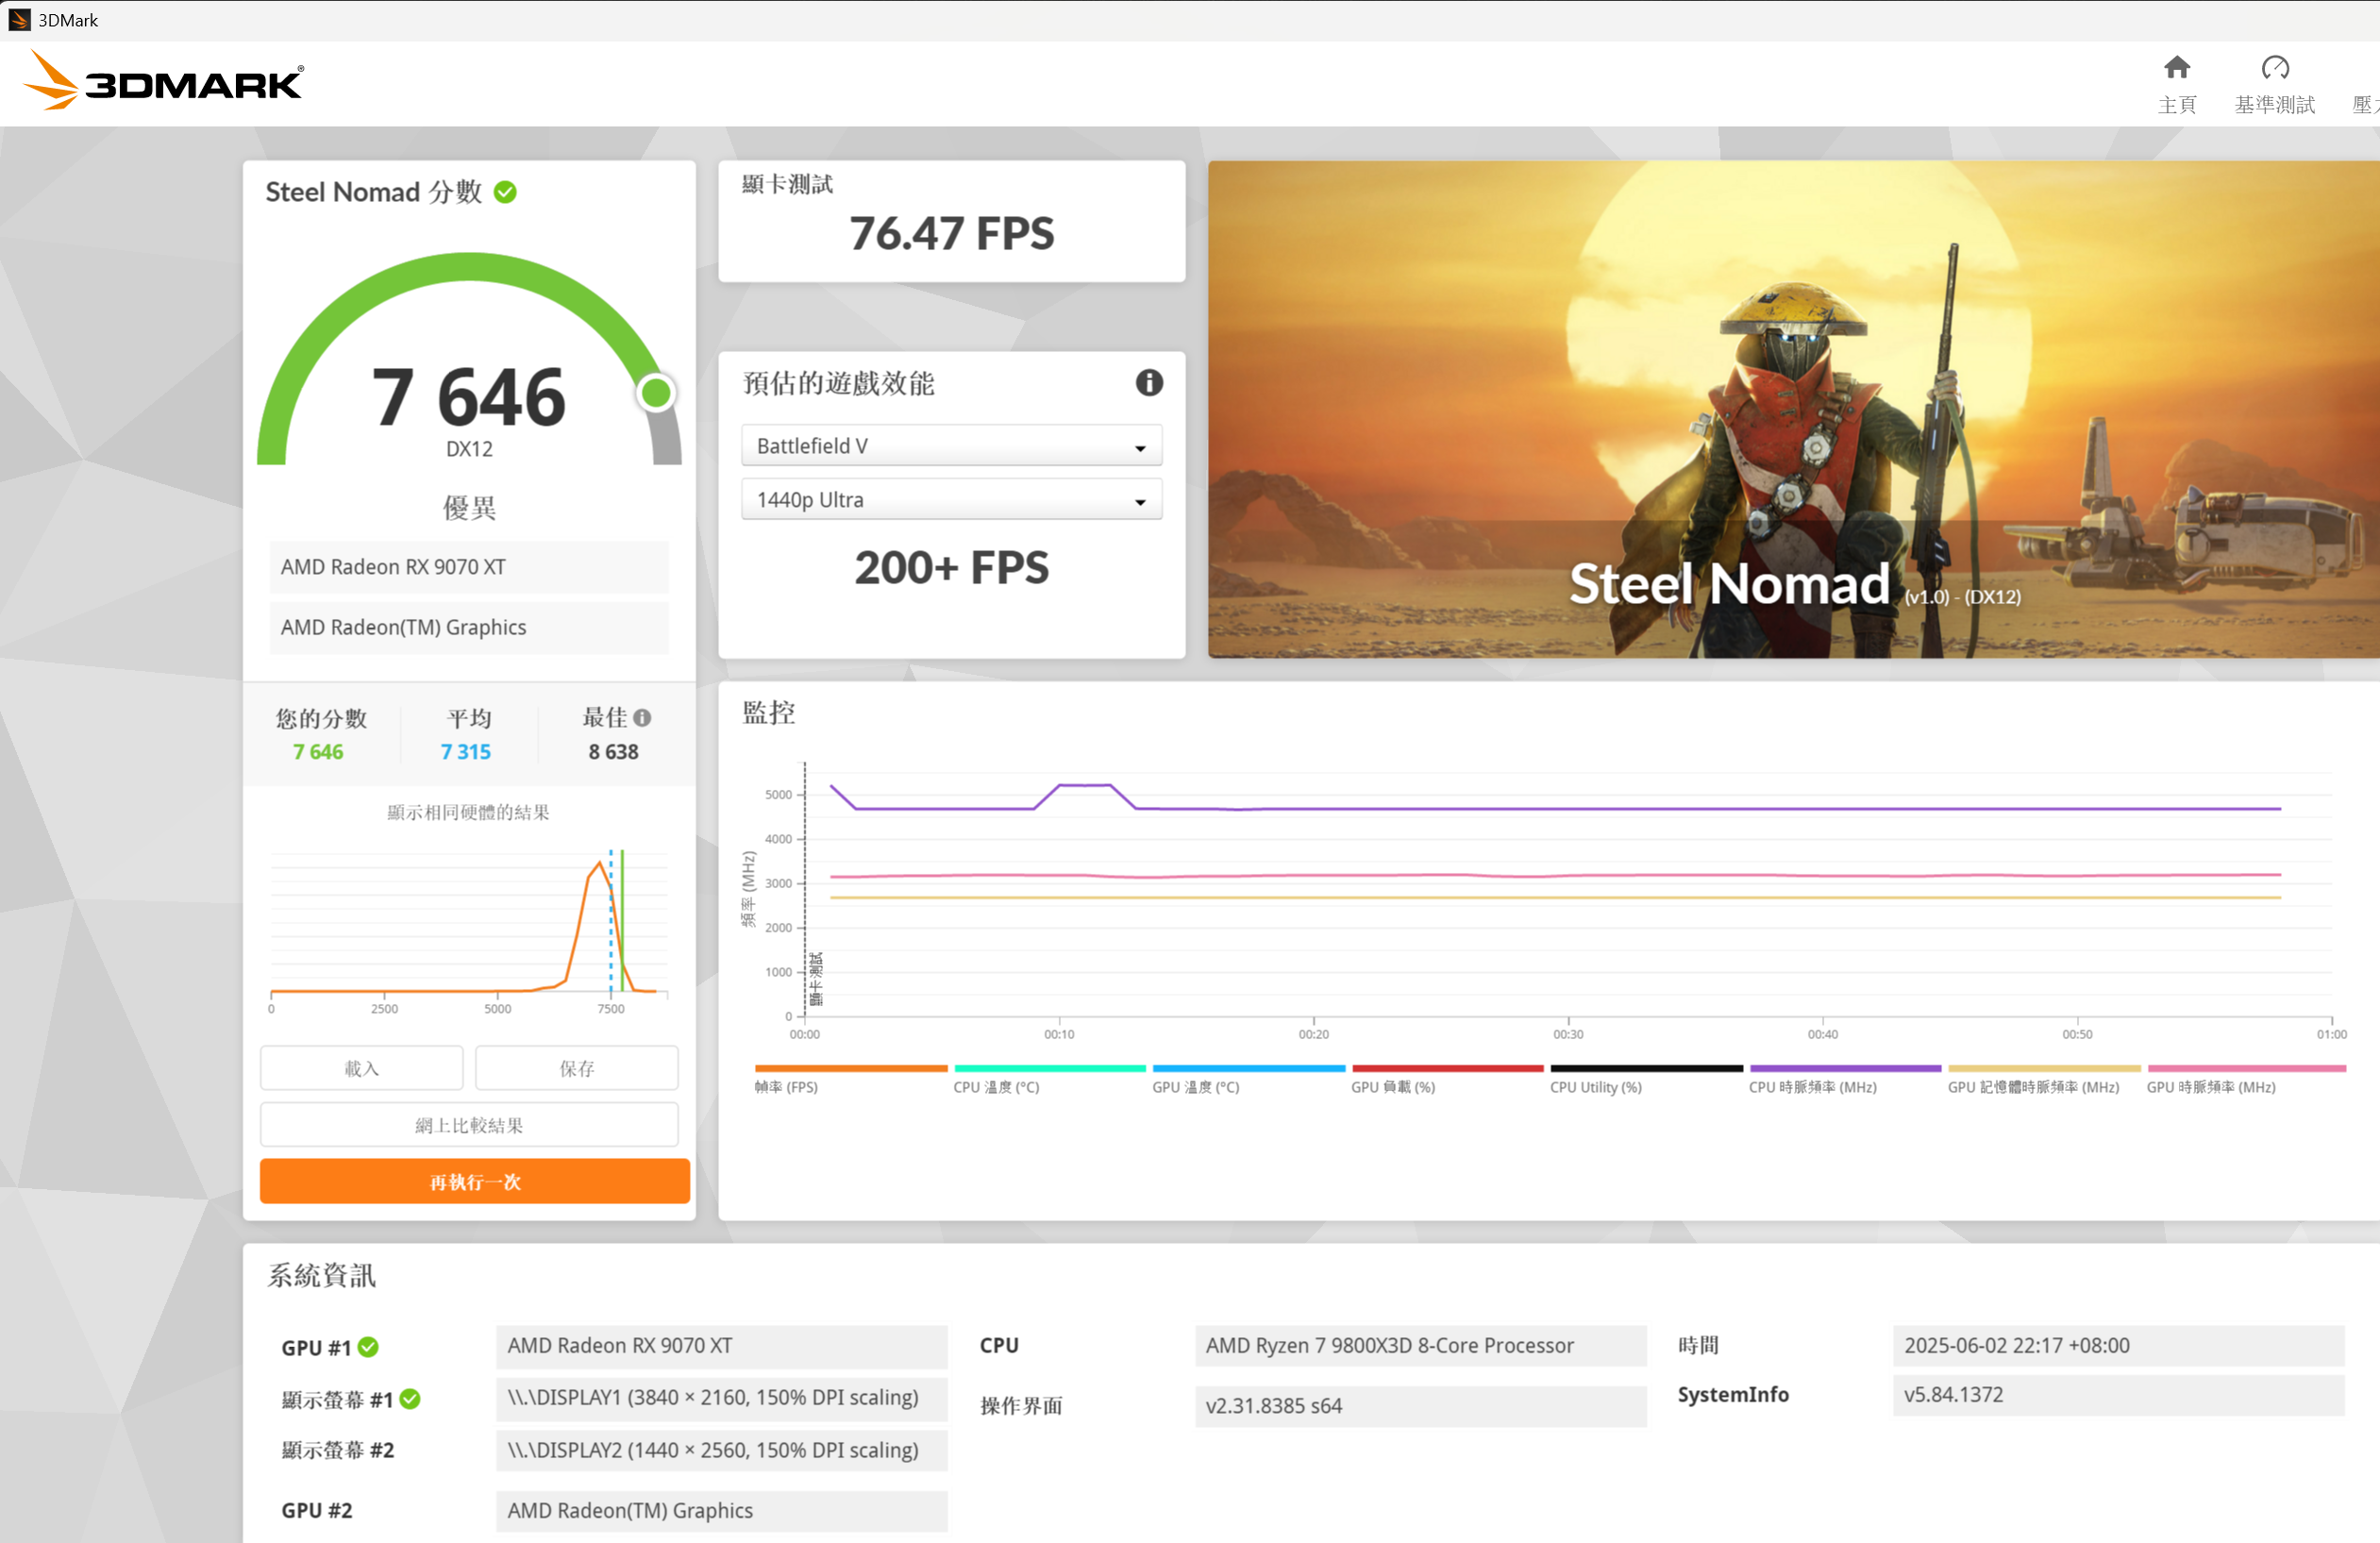2380x1543 pixels.
Task: Click the SystemInfo version v5.84.1372
Action: point(2118,1395)
